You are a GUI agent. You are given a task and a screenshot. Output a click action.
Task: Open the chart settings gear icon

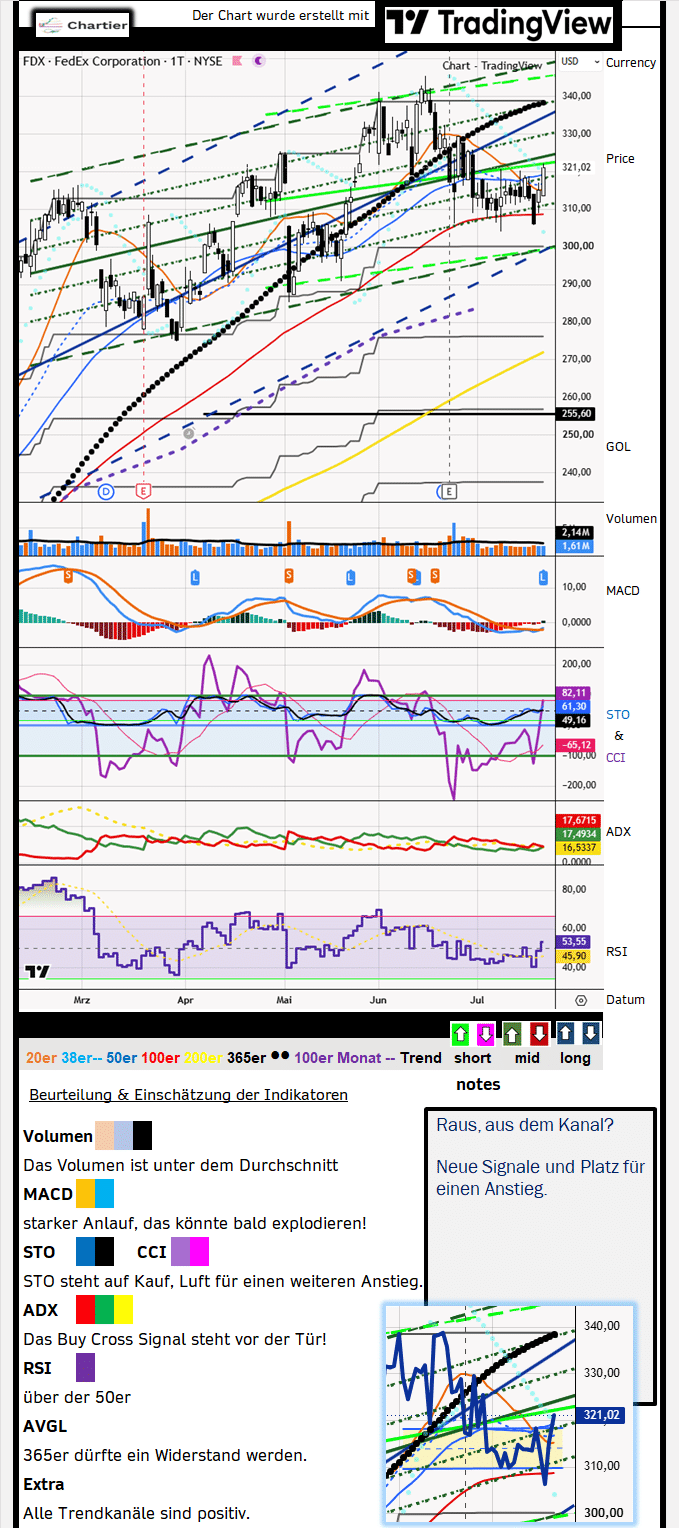click(x=580, y=1000)
